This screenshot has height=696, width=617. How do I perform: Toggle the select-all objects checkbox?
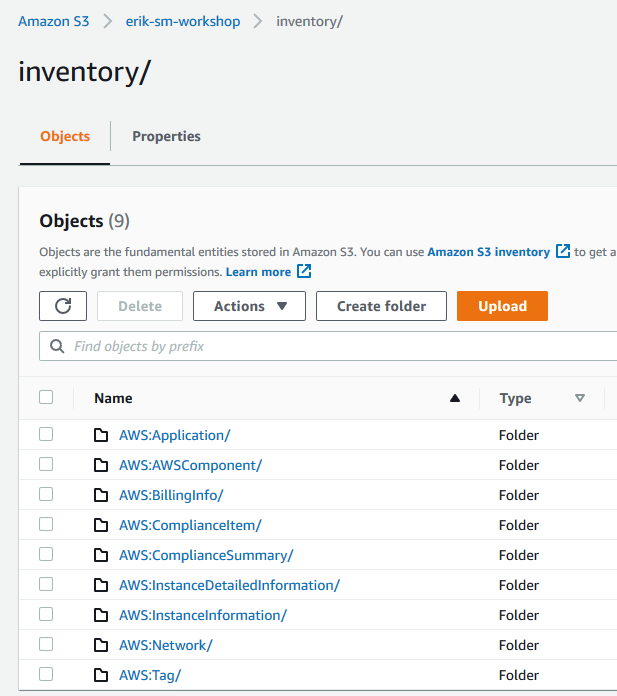pyautogui.click(x=46, y=397)
